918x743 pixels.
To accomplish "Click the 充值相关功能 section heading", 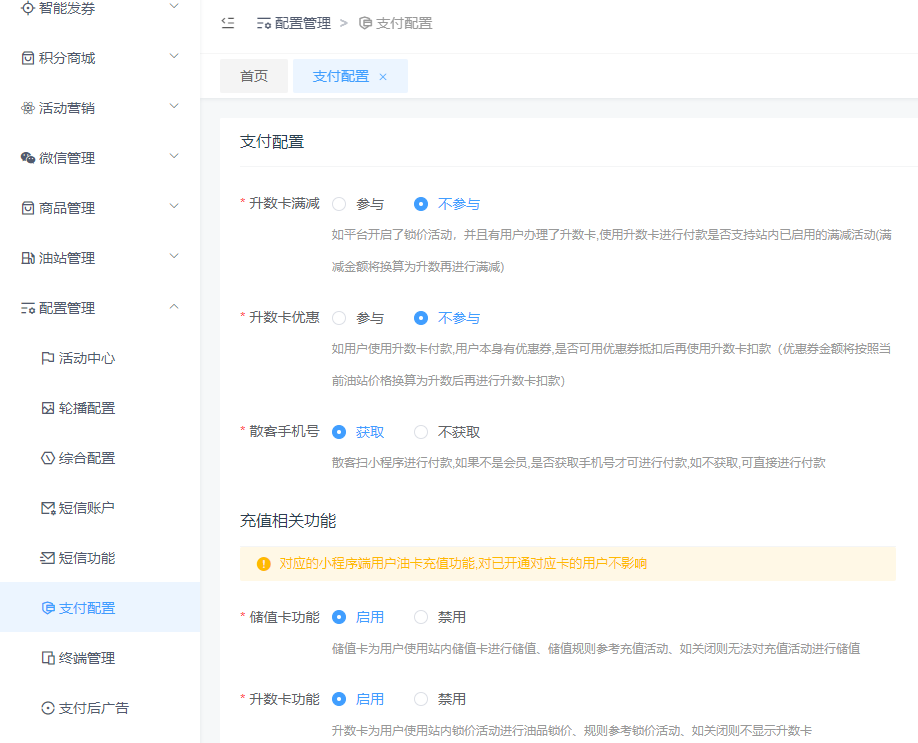I will click(x=288, y=521).
